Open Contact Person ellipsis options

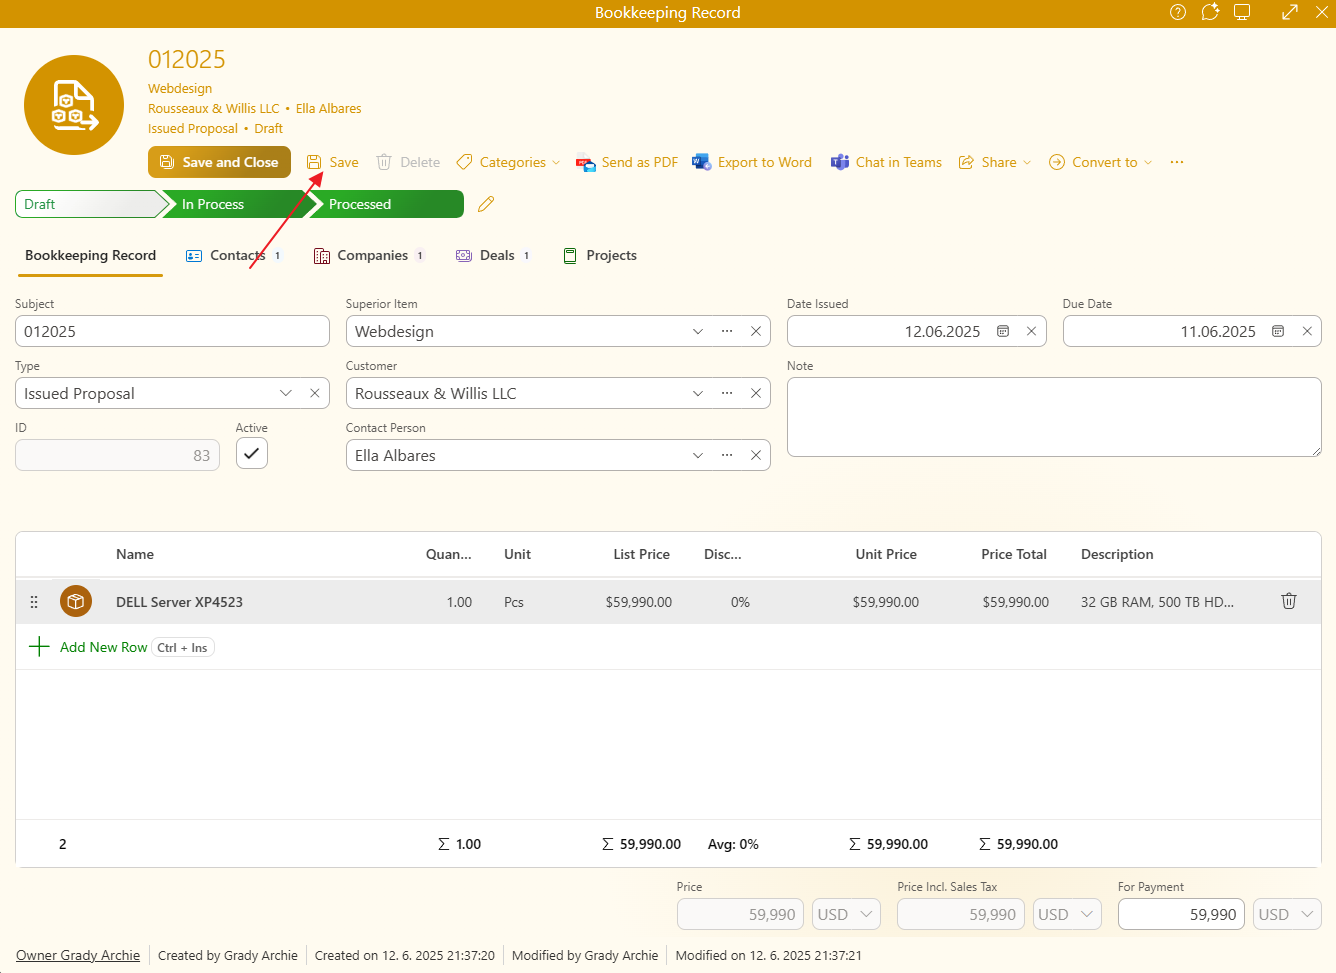coord(727,455)
